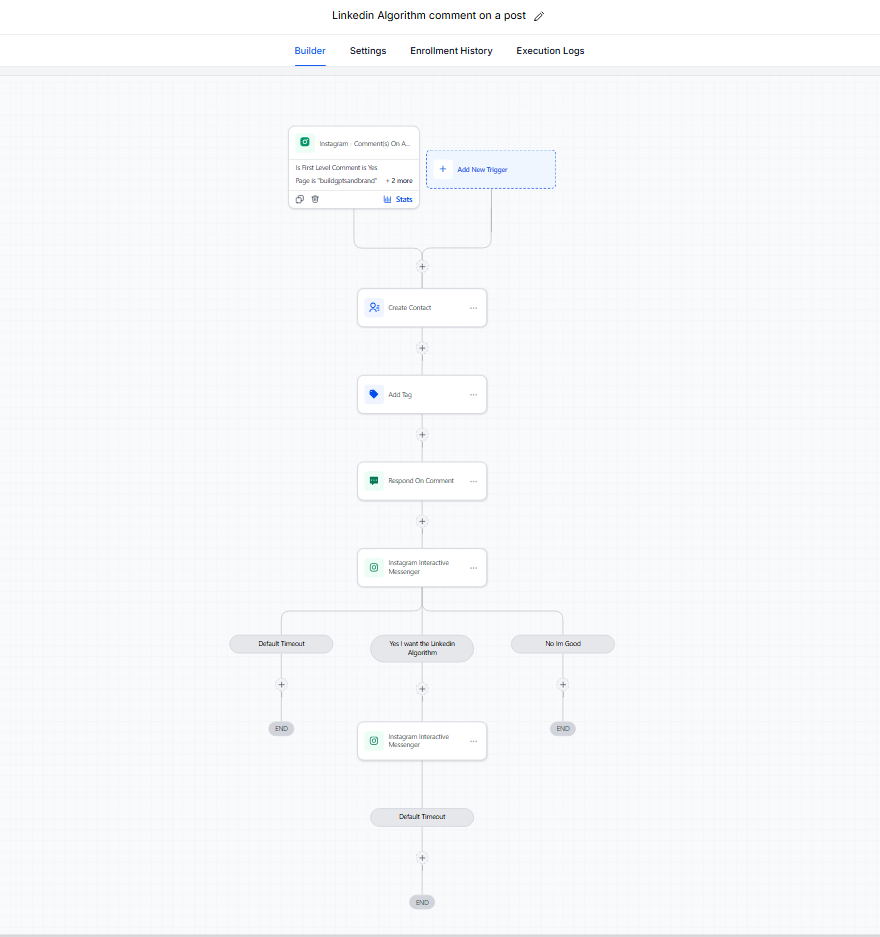The image size is (880, 937).
Task: Delete the Instagram comment trigger
Action: 315,199
